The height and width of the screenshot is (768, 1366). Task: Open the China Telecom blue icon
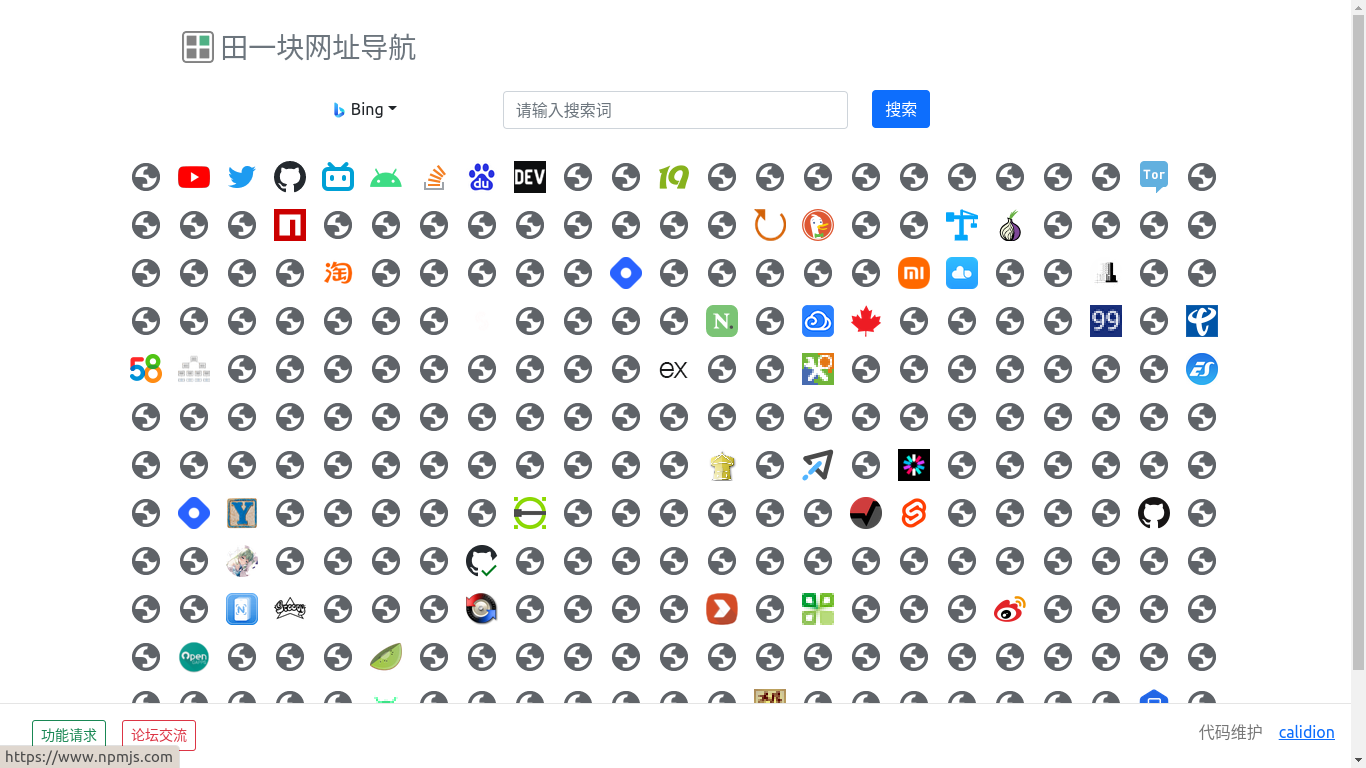tap(1202, 321)
